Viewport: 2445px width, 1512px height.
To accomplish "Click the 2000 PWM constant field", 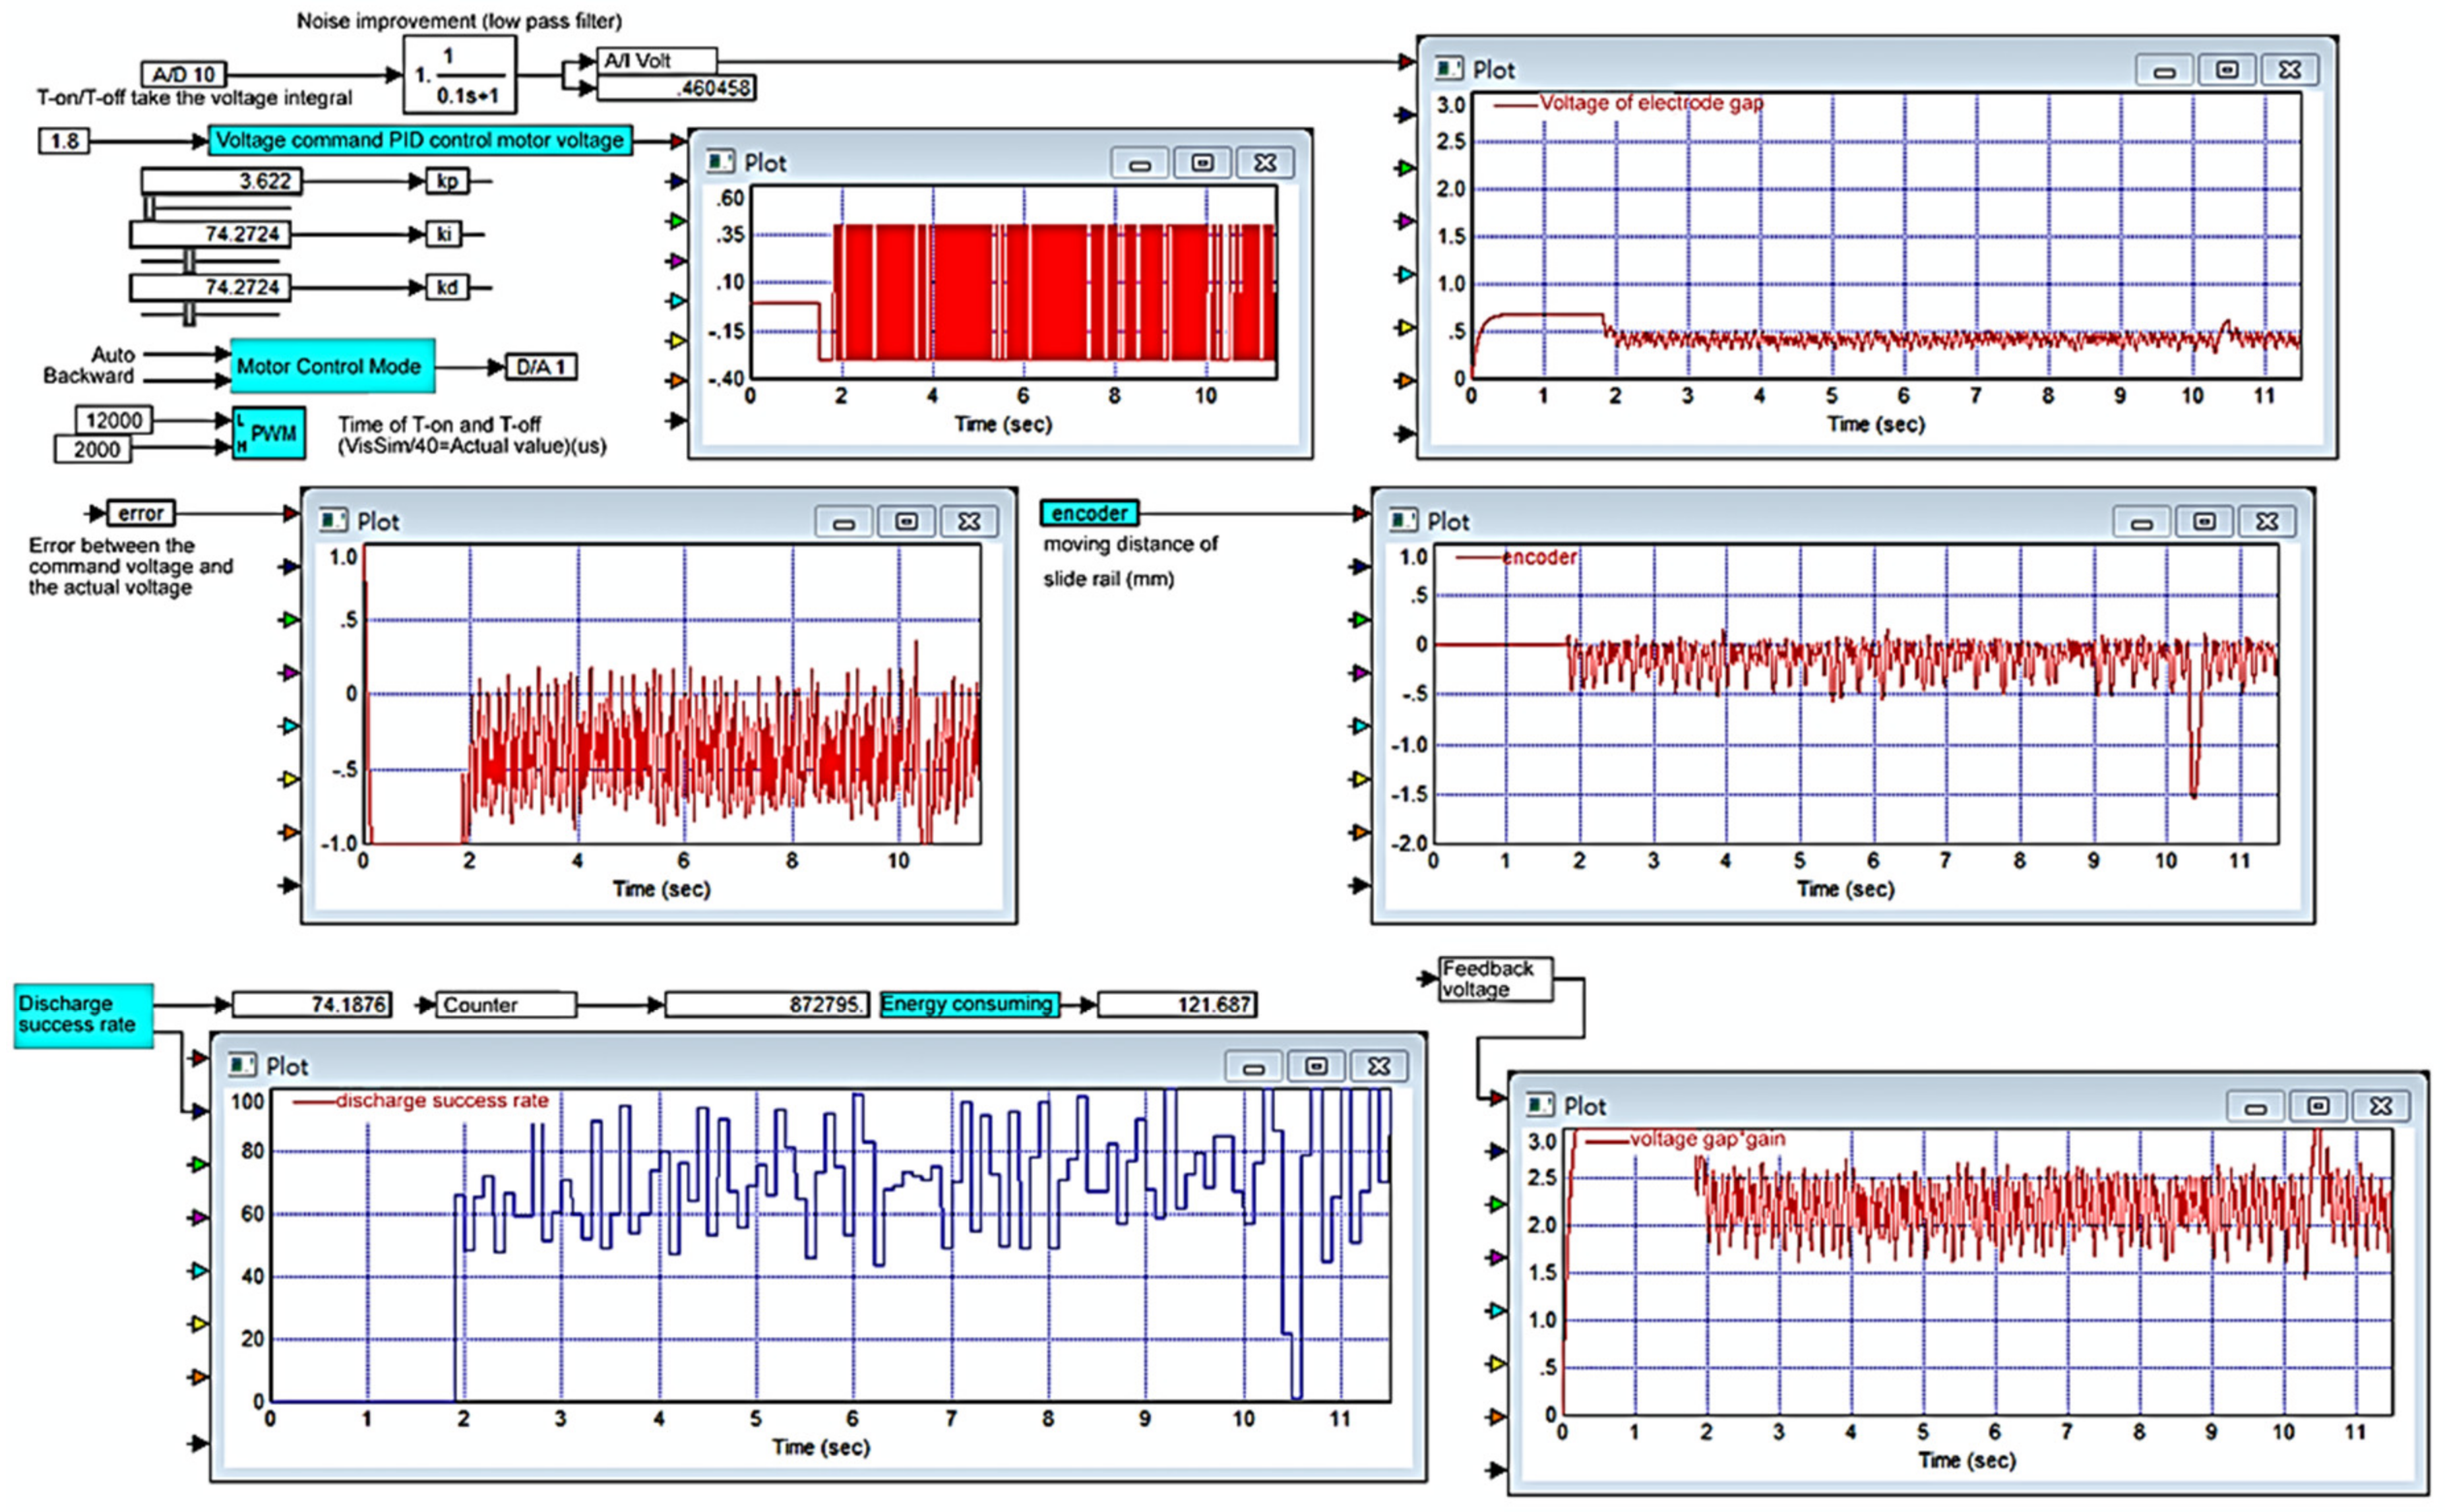I will click(x=94, y=449).
